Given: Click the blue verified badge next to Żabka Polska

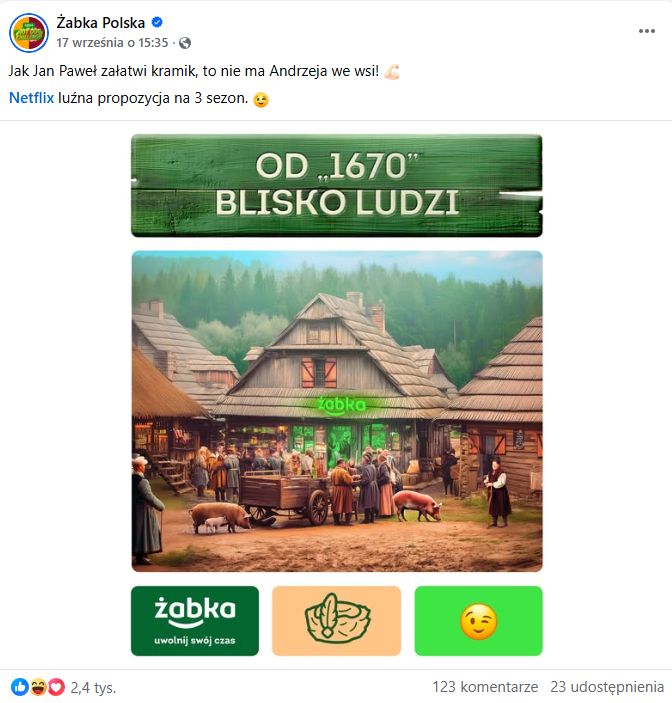Looking at the screenshot, I should coord(157,22).
